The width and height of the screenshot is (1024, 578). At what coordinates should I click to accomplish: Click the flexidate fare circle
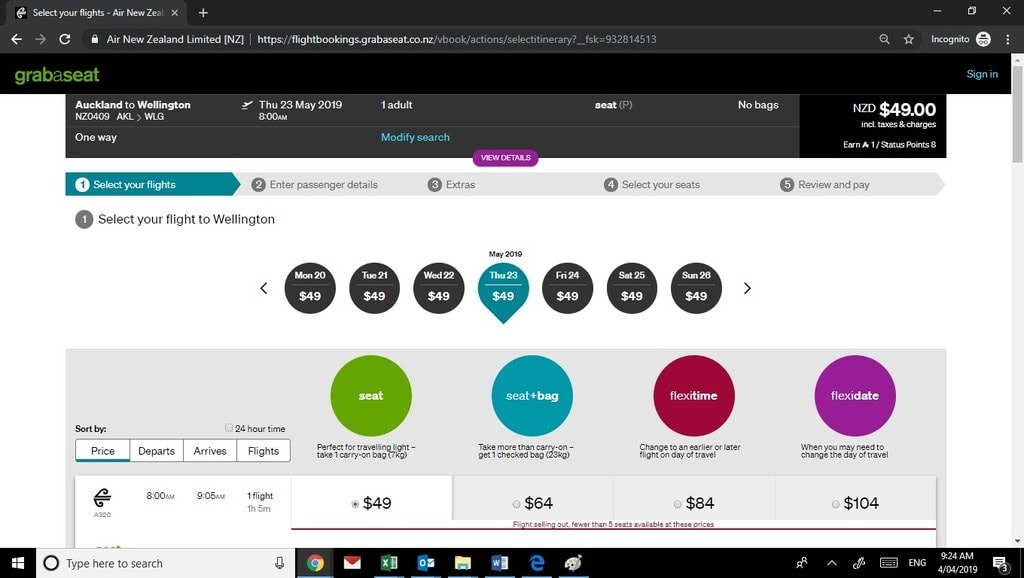855,396
